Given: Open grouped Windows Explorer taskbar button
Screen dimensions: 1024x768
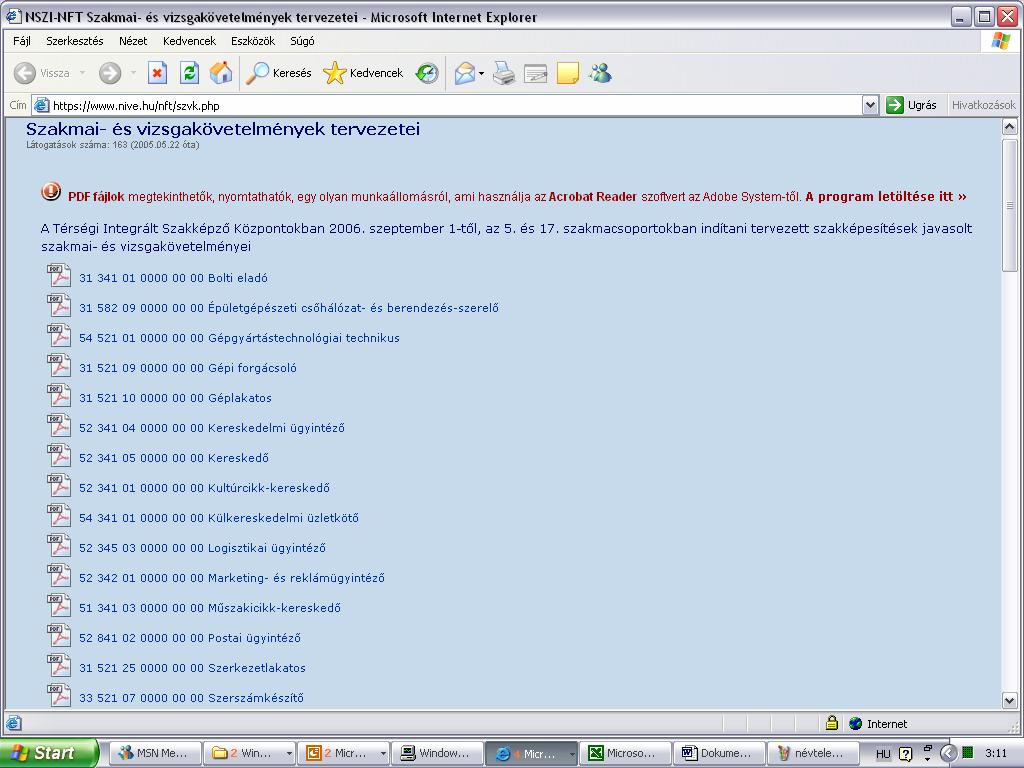Looking at the screenshot, I should click(249, 753).
